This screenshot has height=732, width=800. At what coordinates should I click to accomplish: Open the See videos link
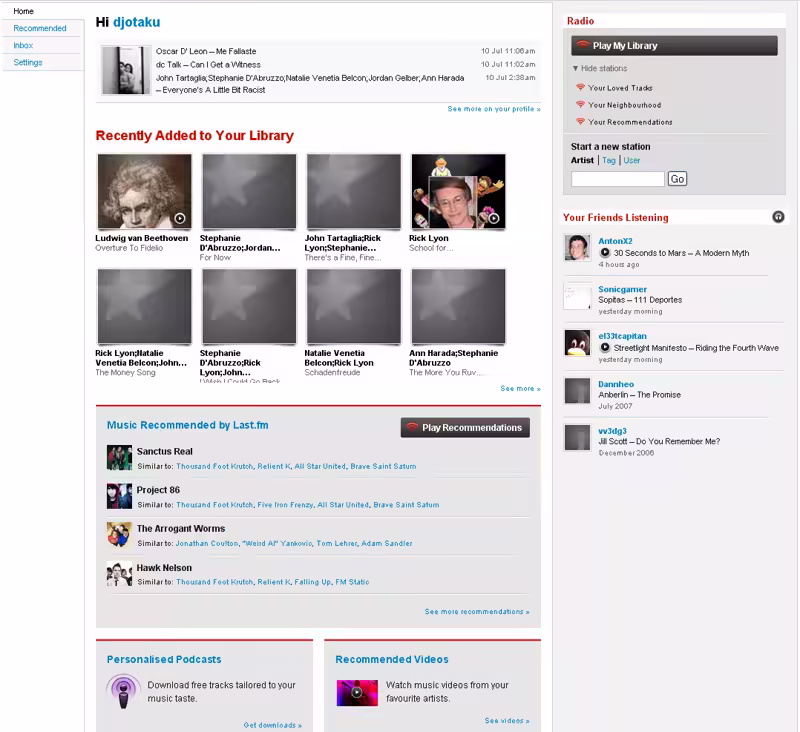coord(507,720)
